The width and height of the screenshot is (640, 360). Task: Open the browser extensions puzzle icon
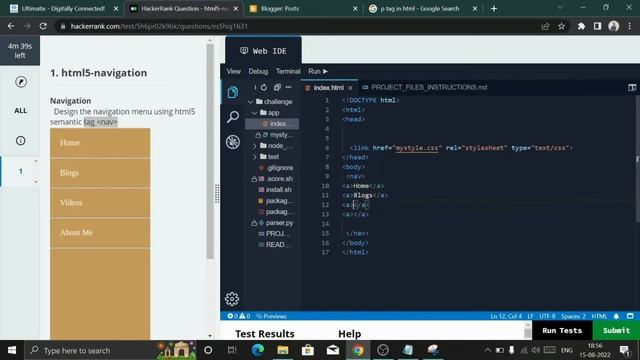point(581,26)
